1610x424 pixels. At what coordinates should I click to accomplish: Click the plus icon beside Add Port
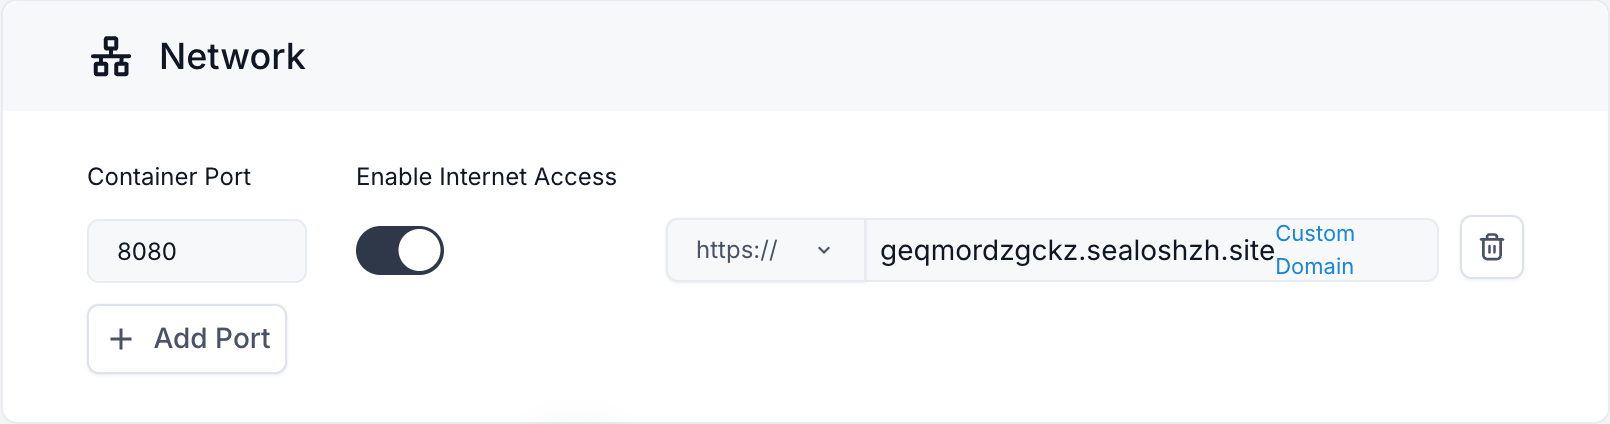[x=121, y=339]
